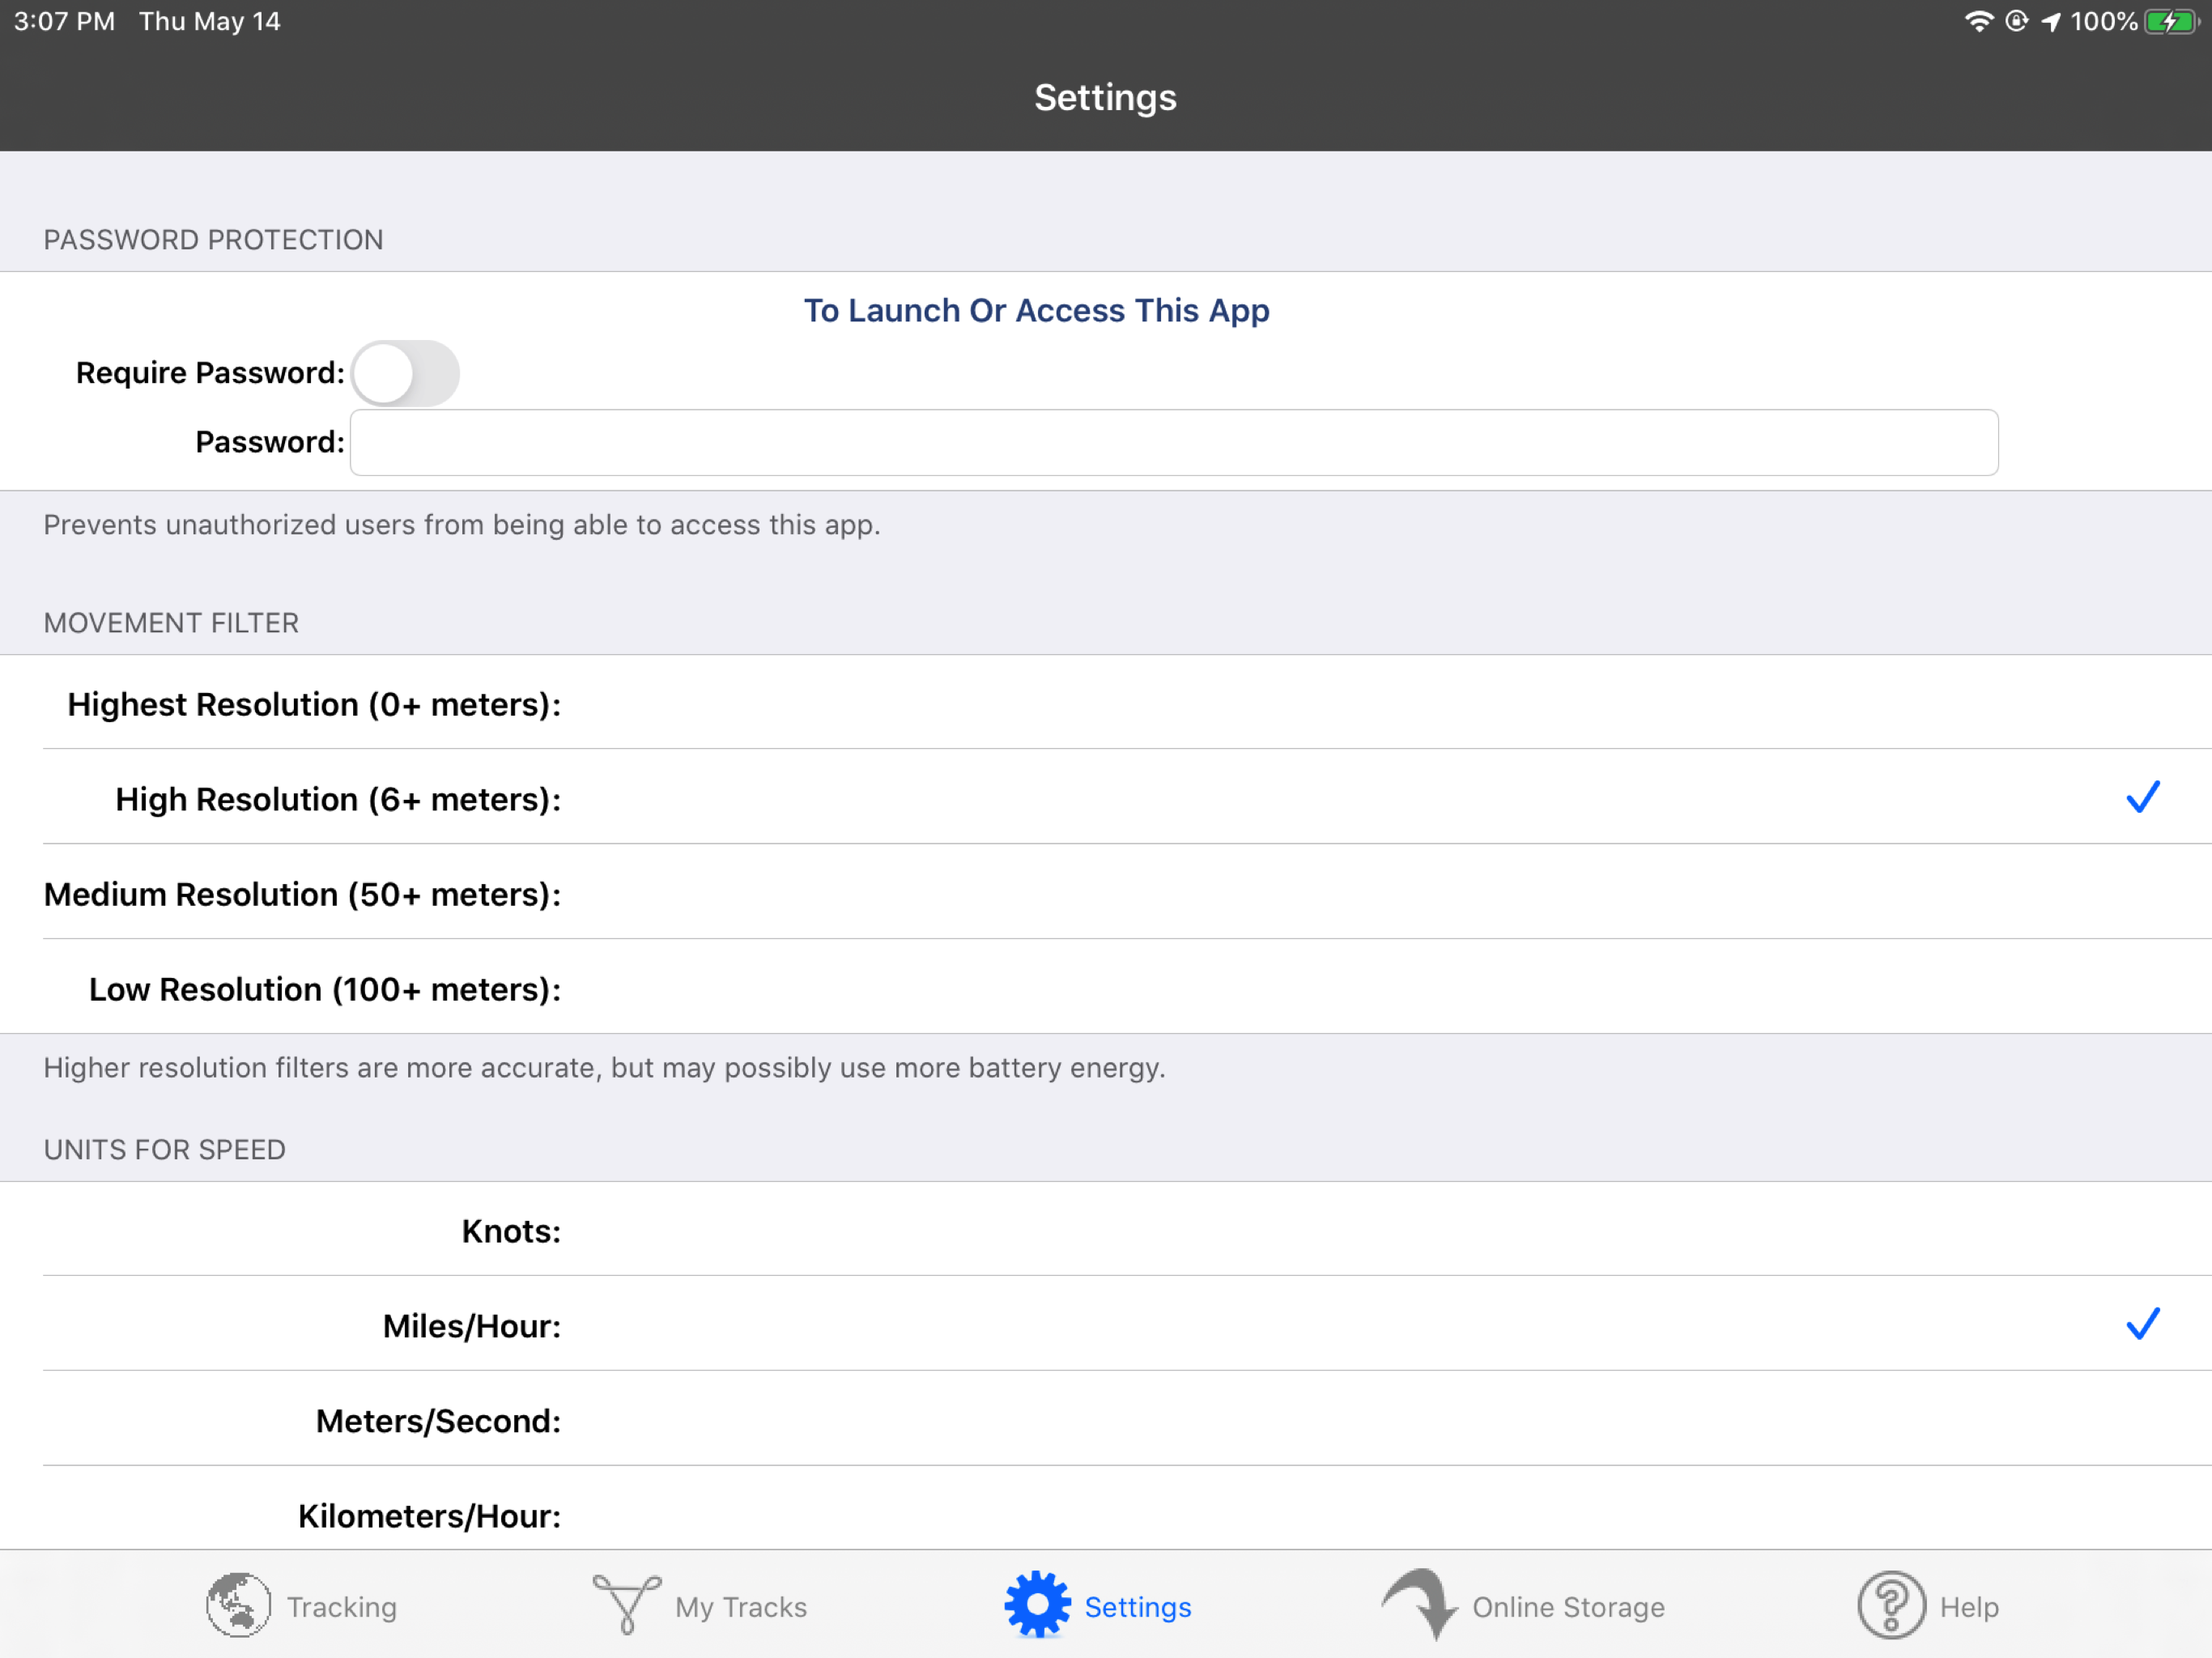Tap the battery charging icon
This screenshot has width=2212, height=1658.
(2170, 21)
